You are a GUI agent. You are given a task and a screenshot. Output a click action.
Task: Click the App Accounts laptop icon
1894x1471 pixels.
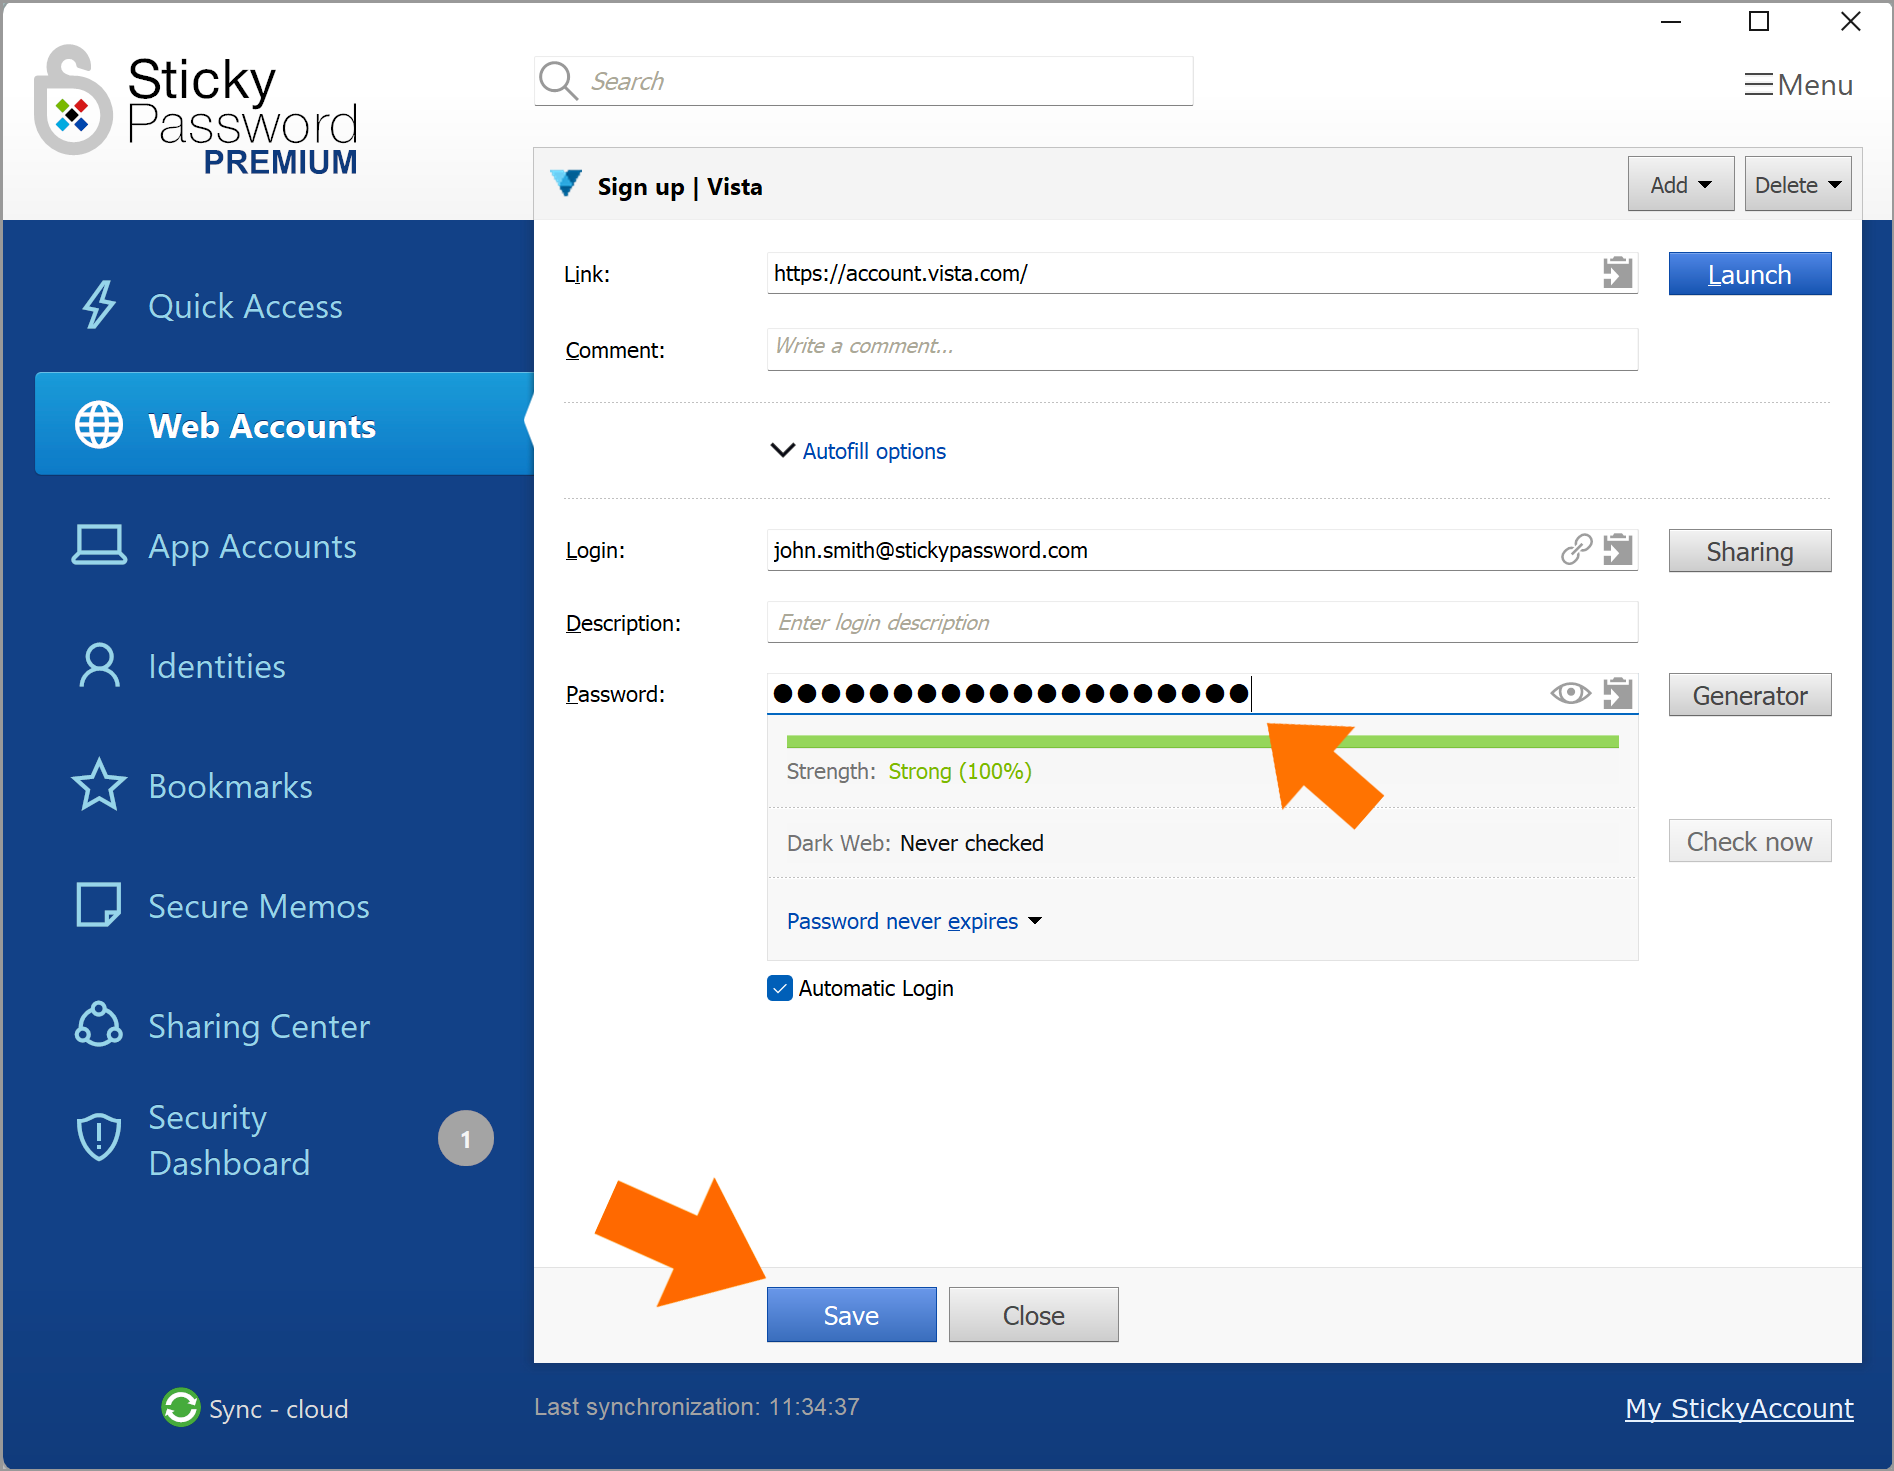click(99, 545)
